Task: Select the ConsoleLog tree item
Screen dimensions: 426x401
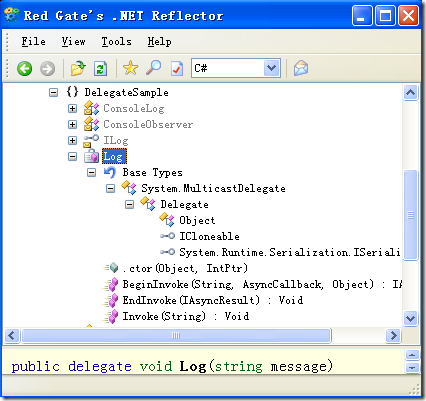Action: pos(134,108)
